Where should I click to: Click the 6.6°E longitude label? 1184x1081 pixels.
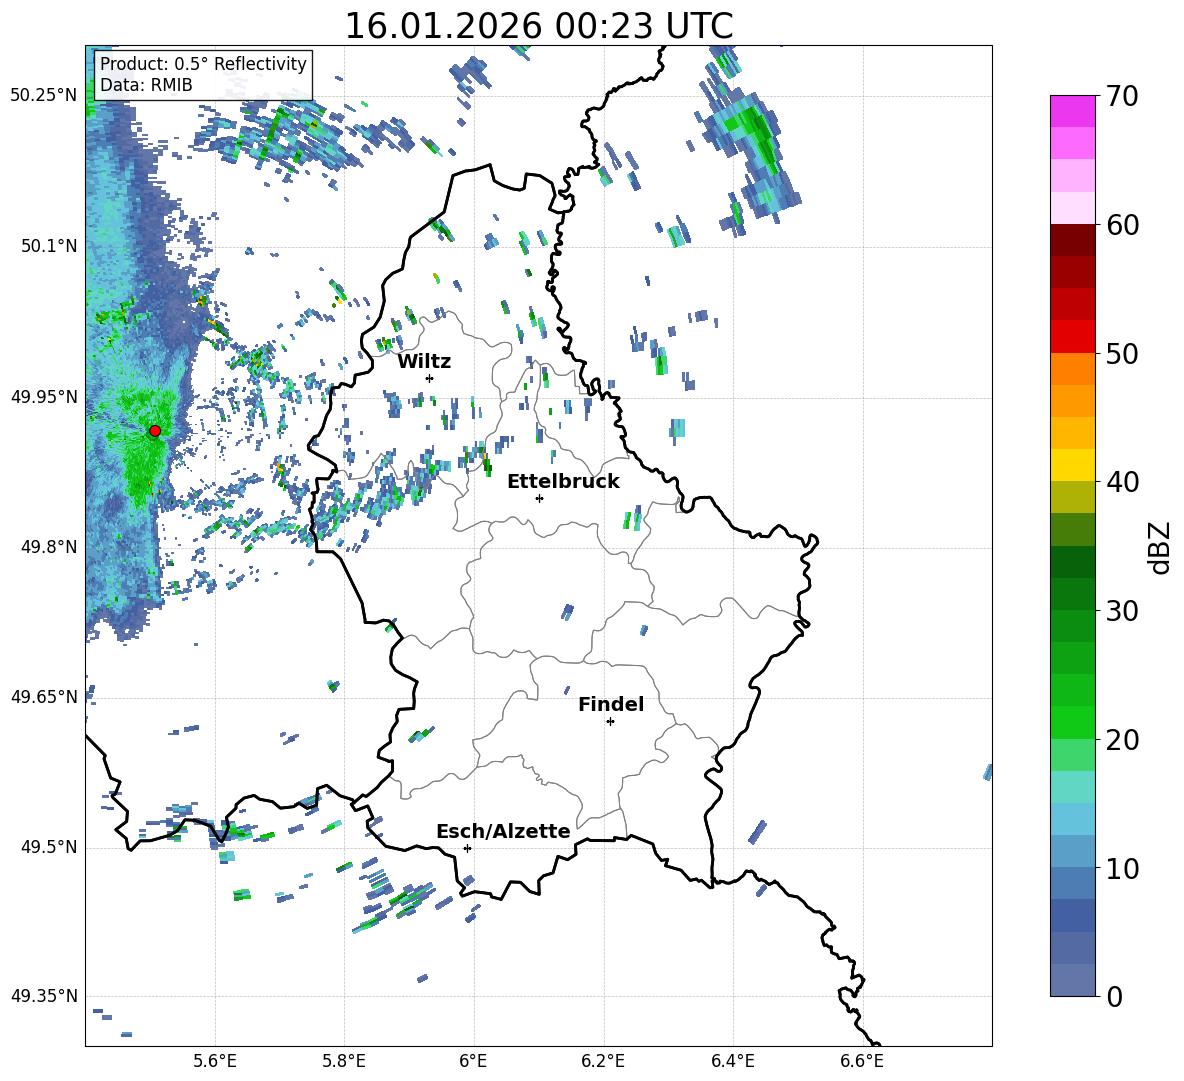pyautogui.click(x=862, y=1061)
